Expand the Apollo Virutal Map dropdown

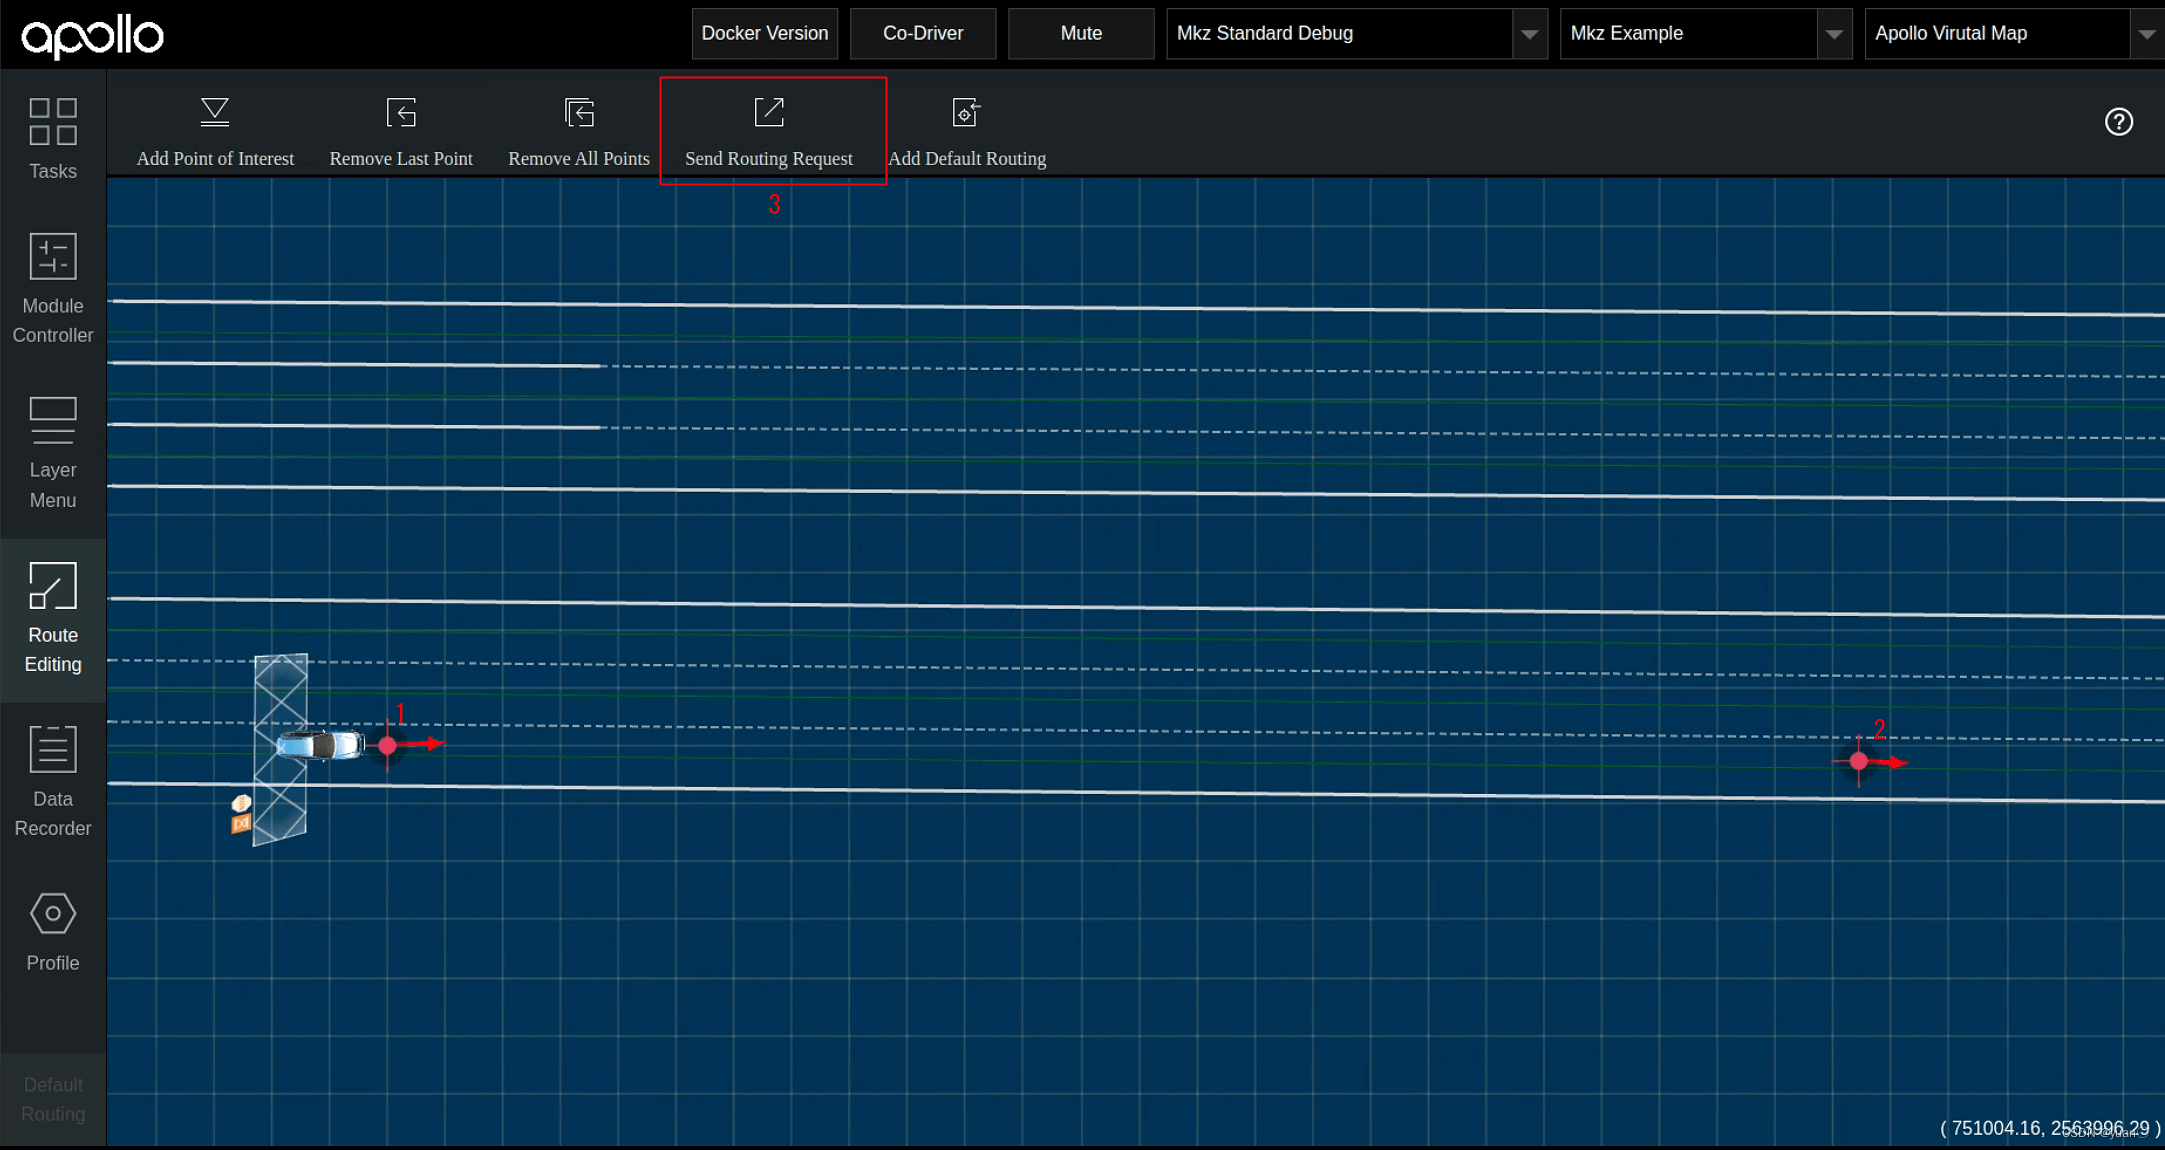pos(2146,34)
